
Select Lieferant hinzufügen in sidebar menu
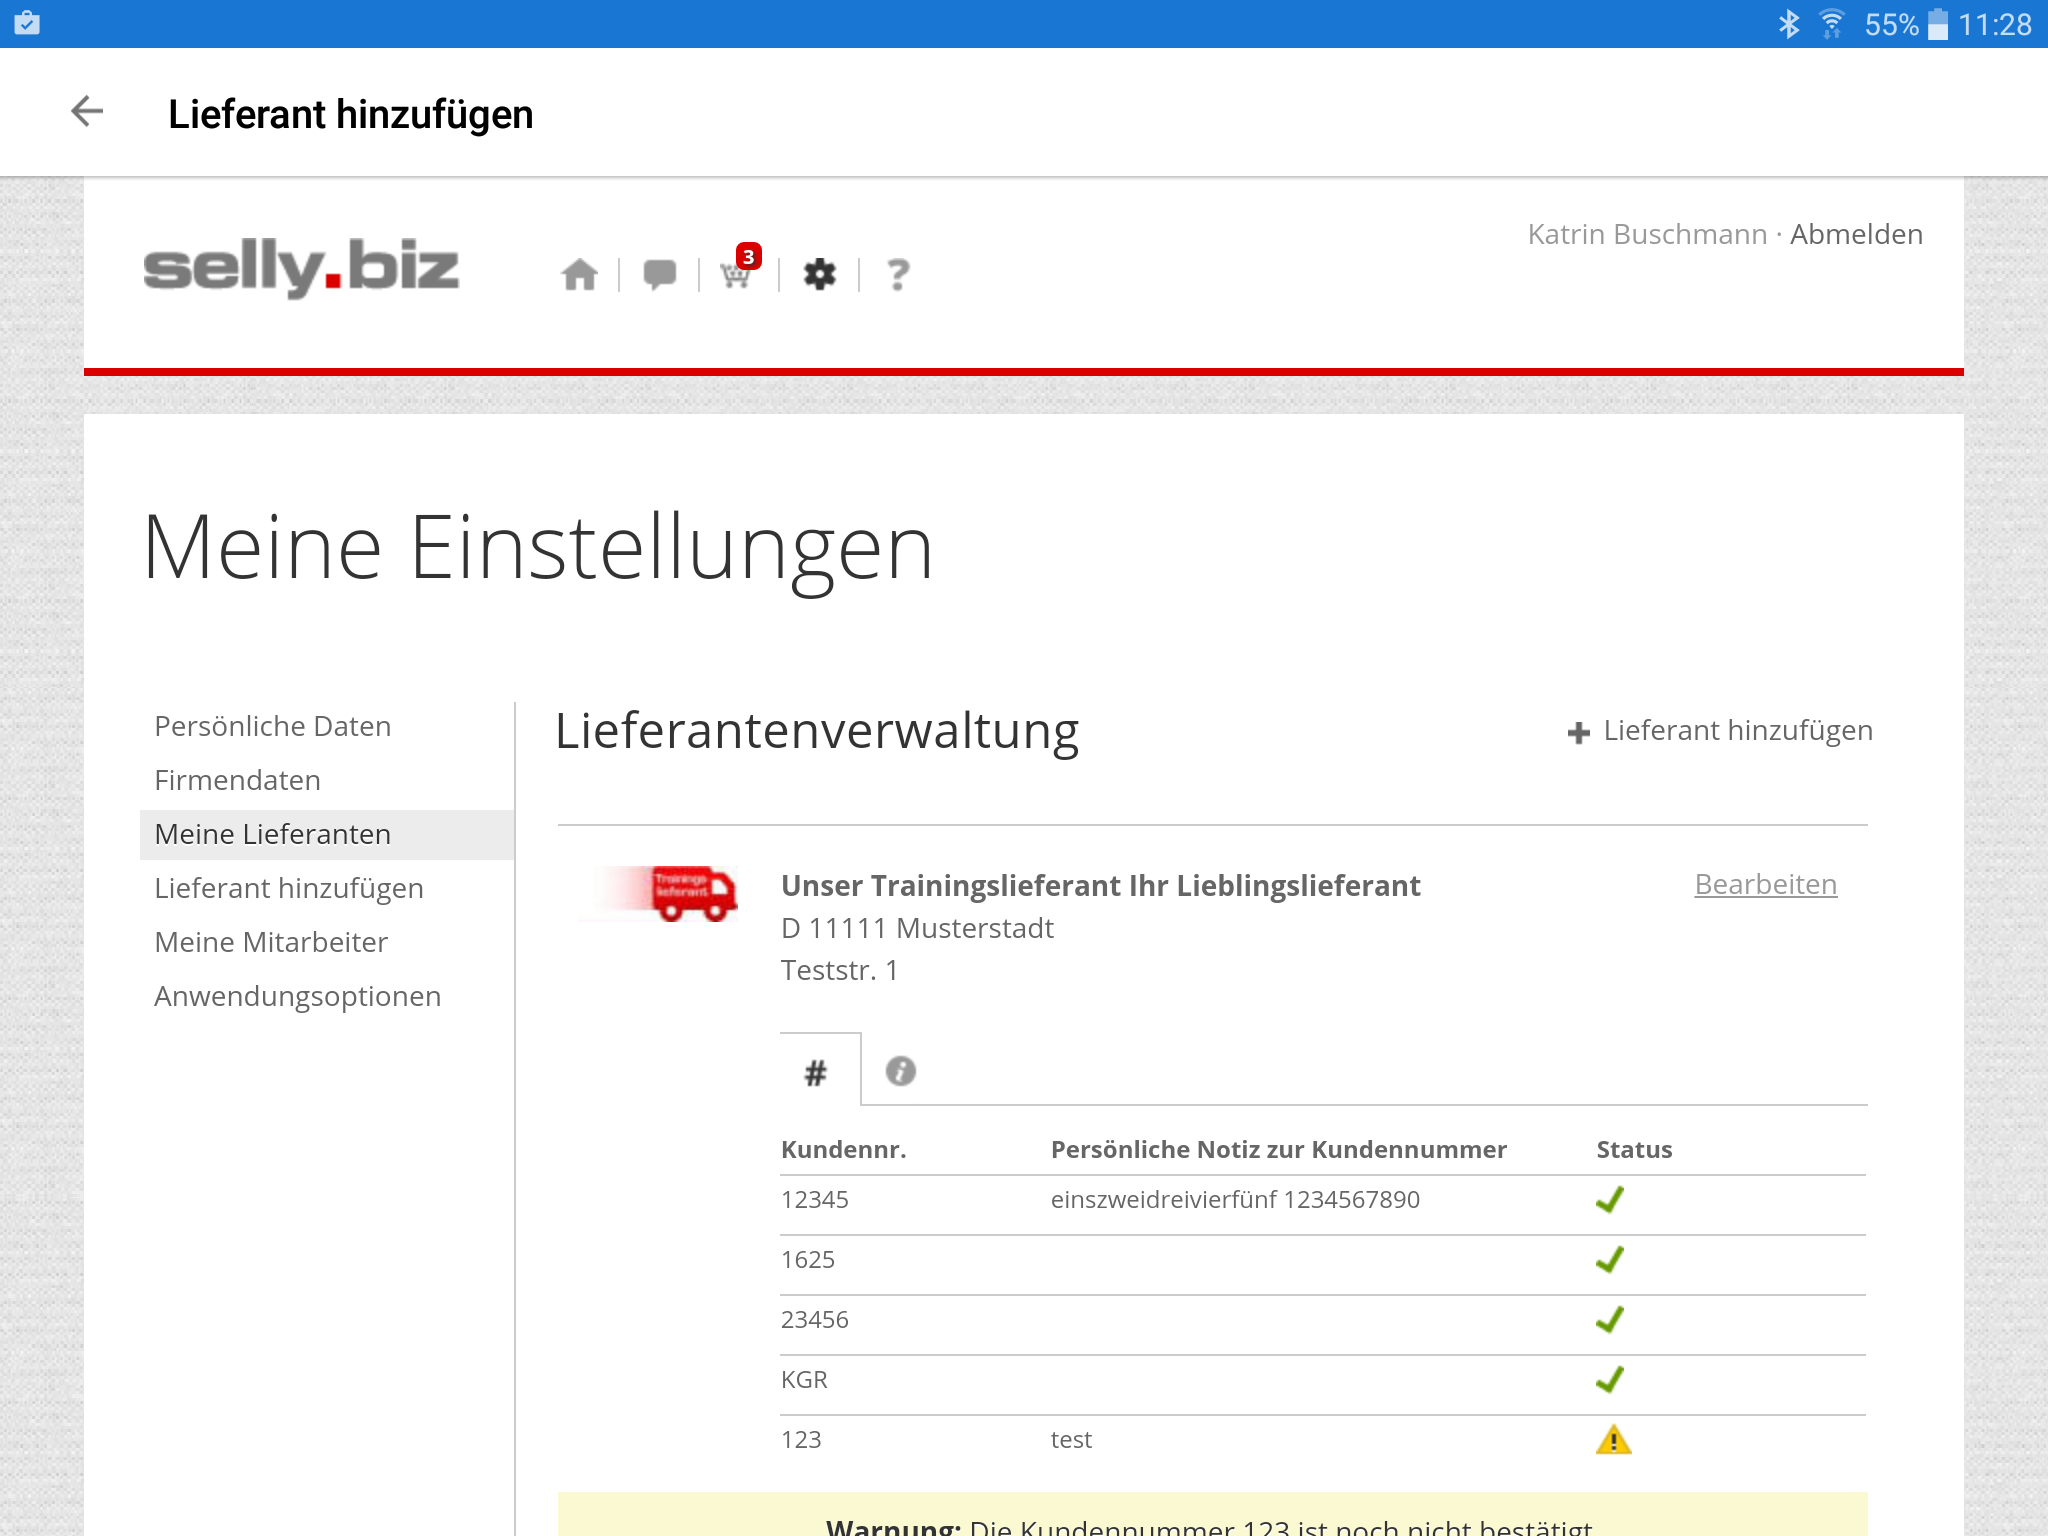click(288, 888)
